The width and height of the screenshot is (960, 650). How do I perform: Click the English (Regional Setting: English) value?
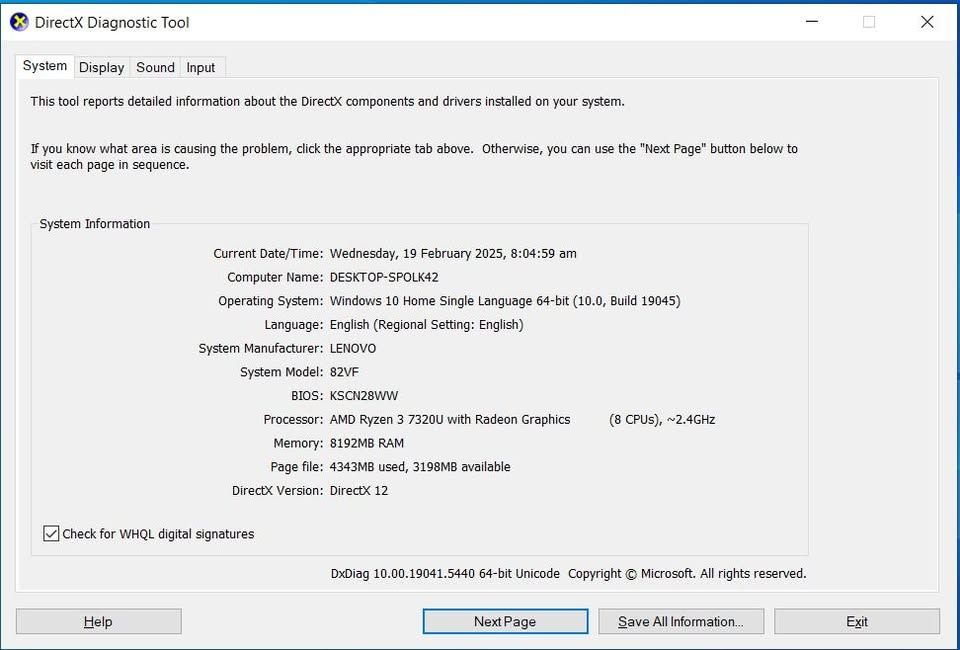tap(426, 325)
